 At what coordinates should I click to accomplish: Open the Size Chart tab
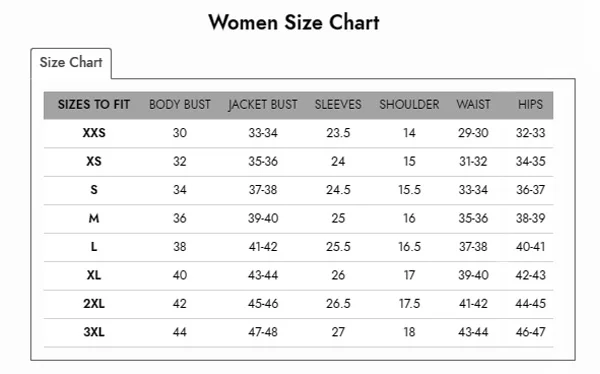[x=71, y=62]
